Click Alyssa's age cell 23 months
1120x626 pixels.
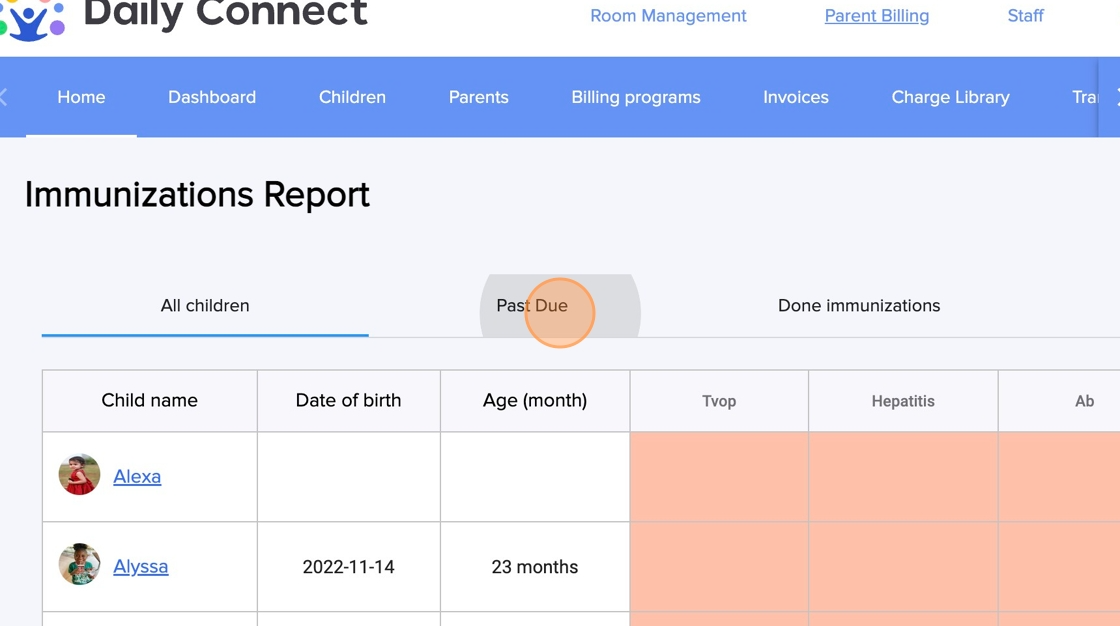point(535,567)
